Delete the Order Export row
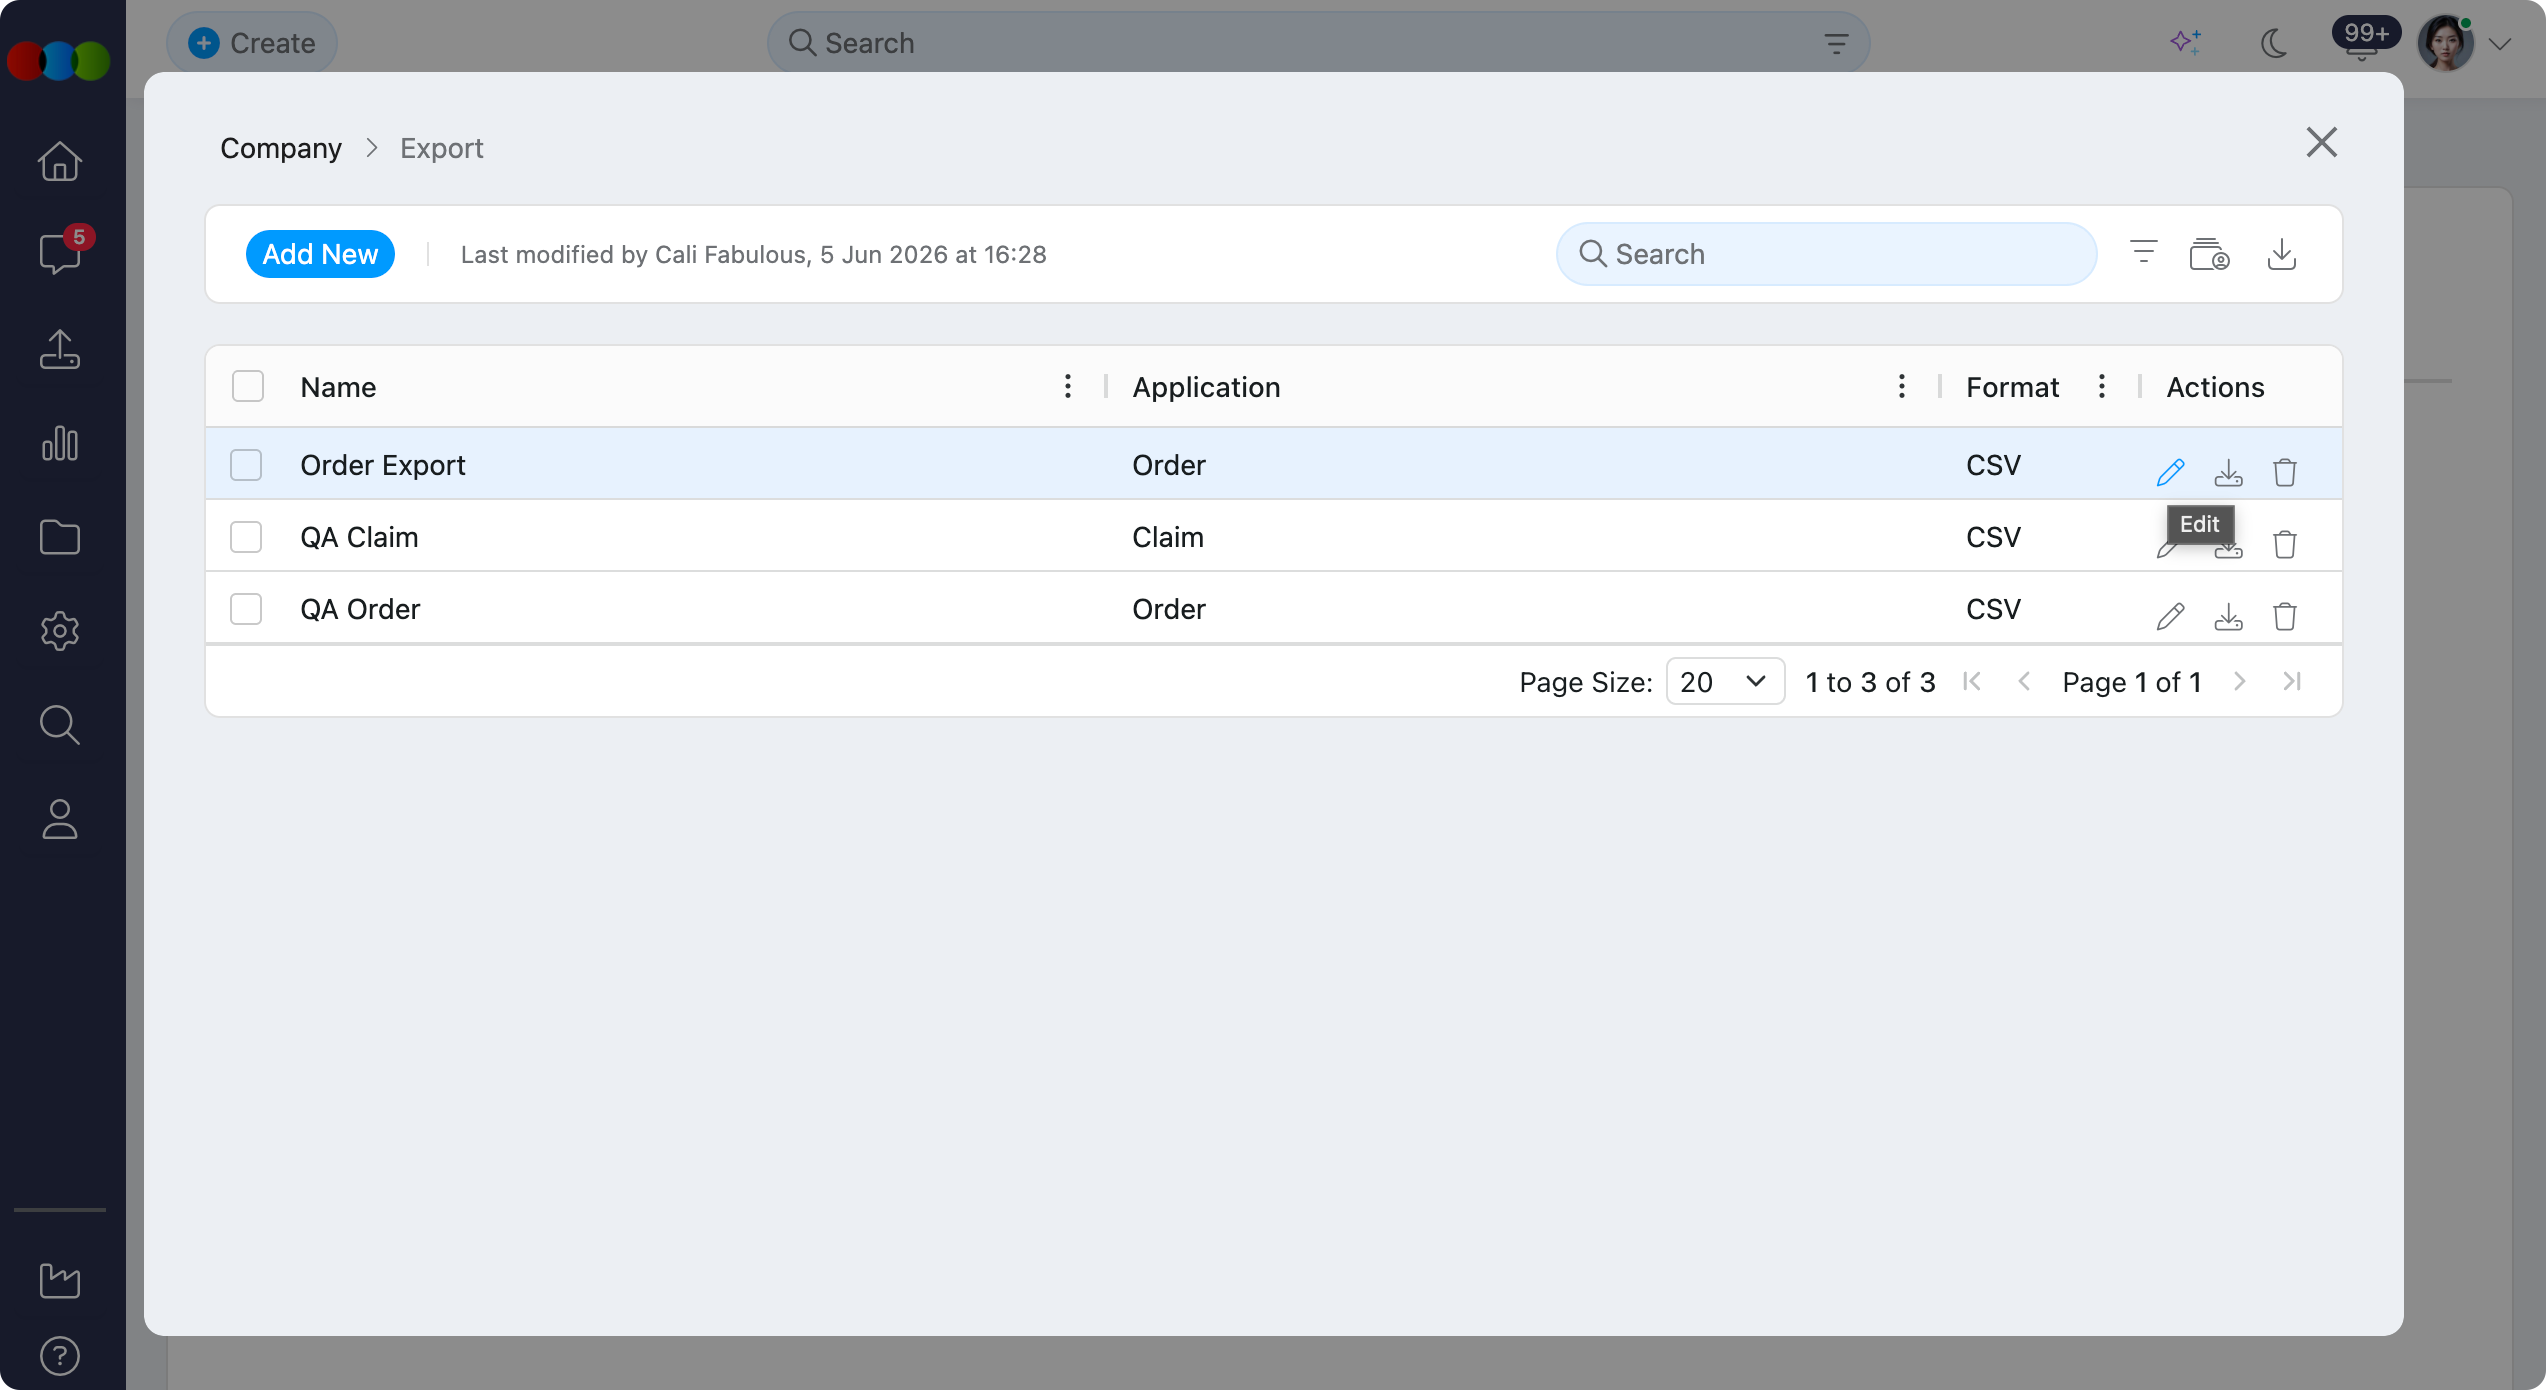The image size is (2546, 1390). [2285, 471]
